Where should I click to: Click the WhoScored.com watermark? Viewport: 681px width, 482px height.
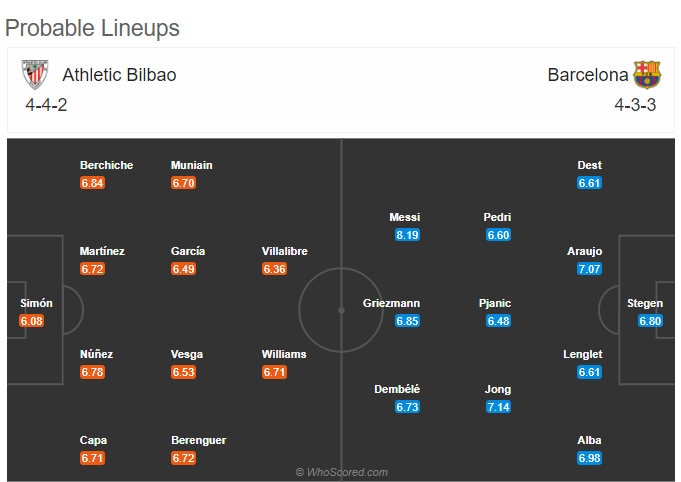(342, 472)
